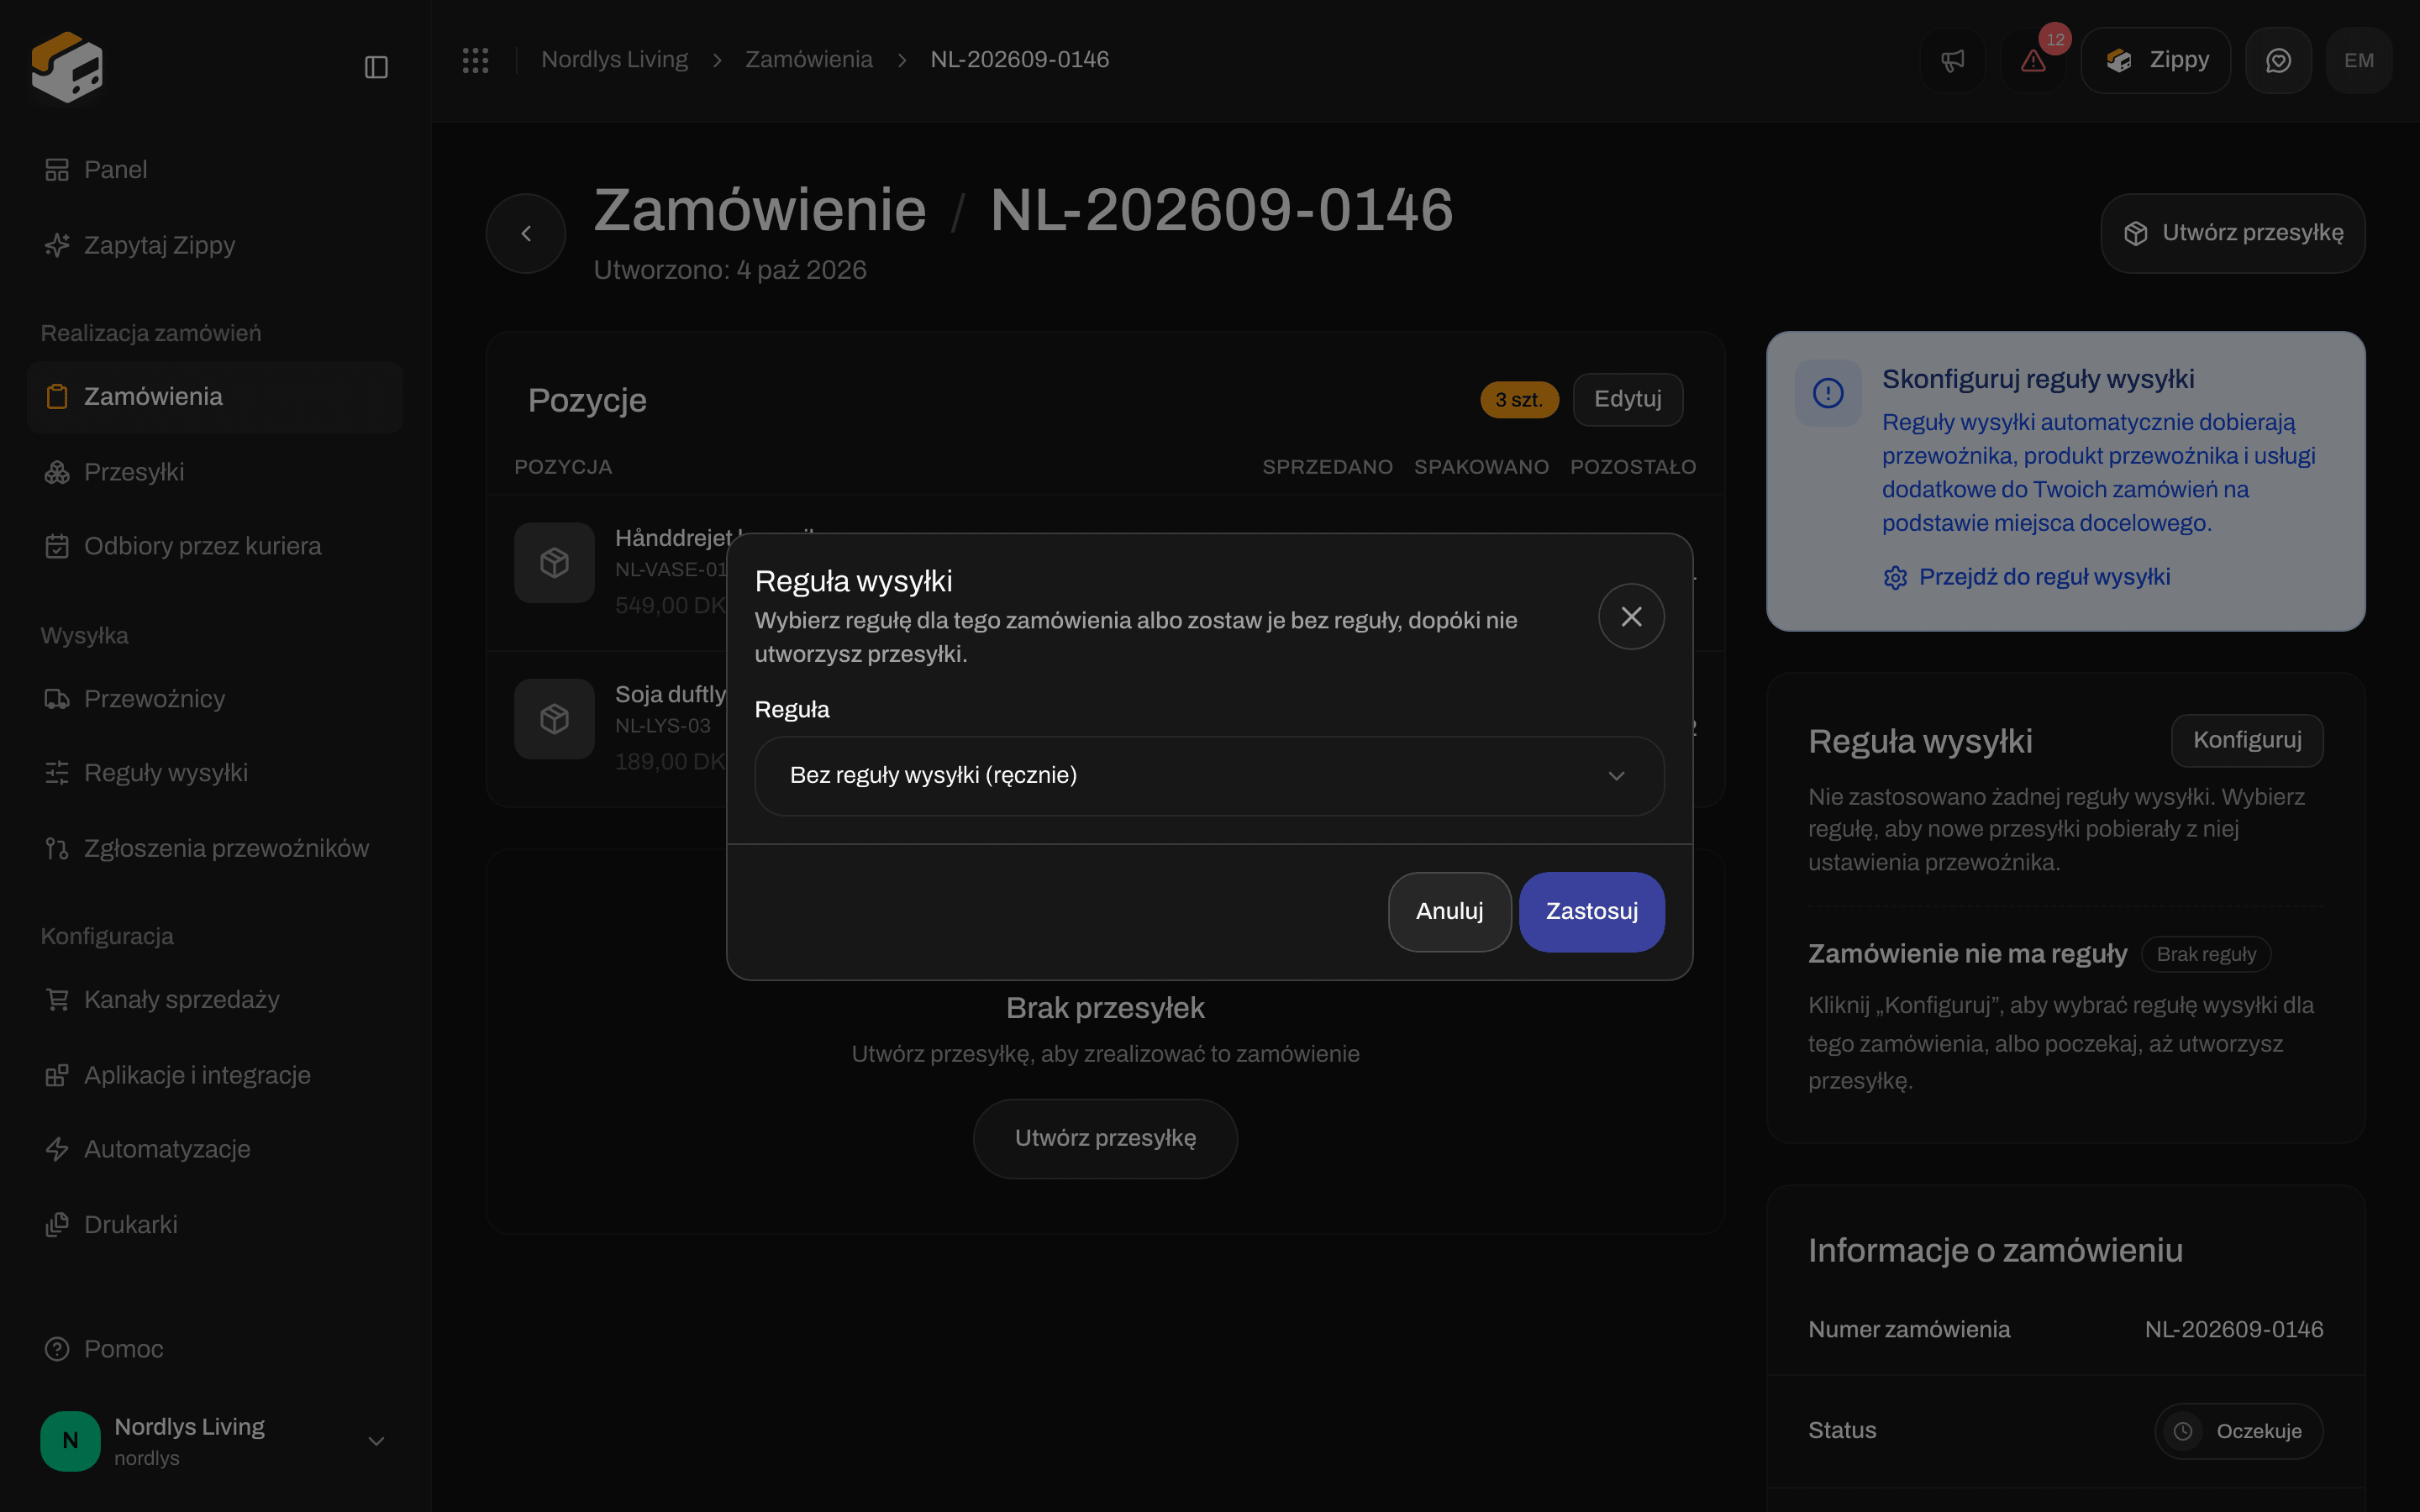Click the Soja duftlys product thumbnail
This screenshot has width=2420, height=1512.
(x=554, y=719)
